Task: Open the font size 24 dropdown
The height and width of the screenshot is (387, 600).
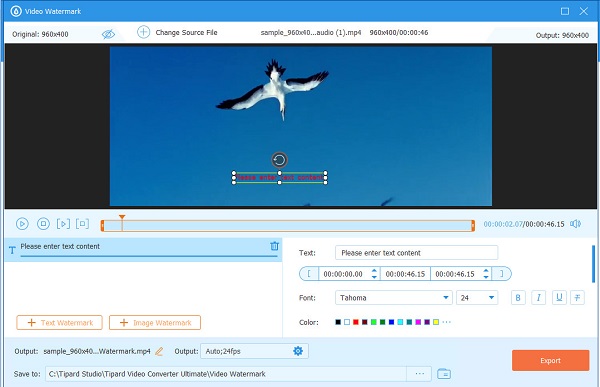Action: click(477, 298)
